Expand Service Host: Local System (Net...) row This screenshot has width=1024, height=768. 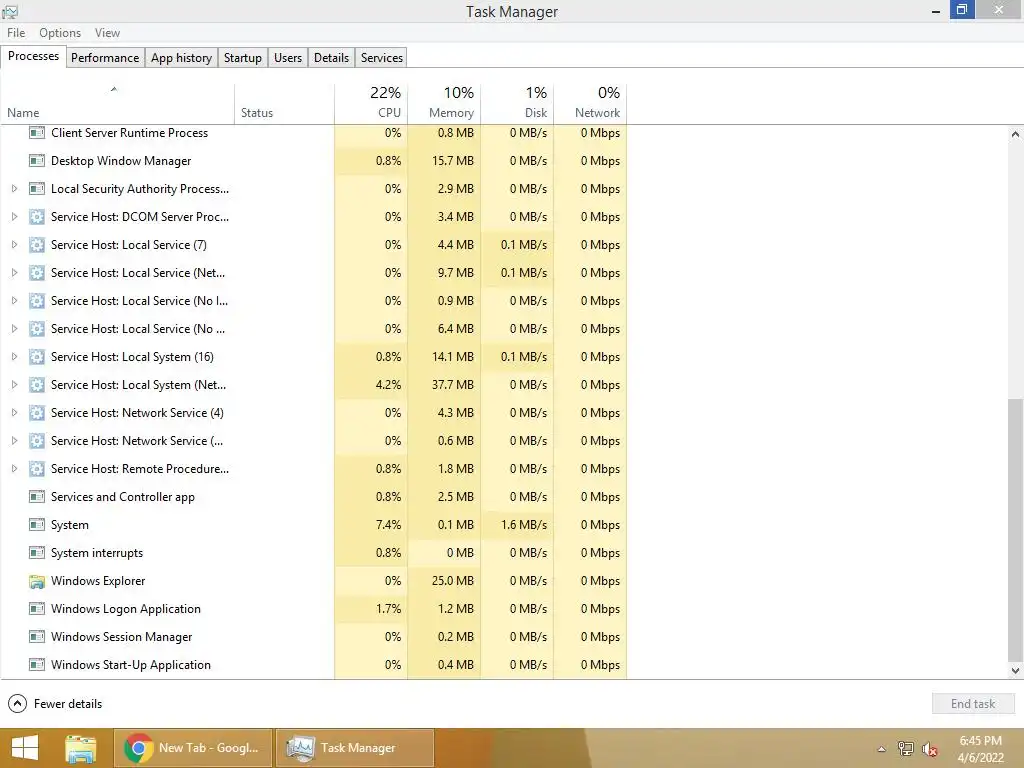click(x=14, y=385)
